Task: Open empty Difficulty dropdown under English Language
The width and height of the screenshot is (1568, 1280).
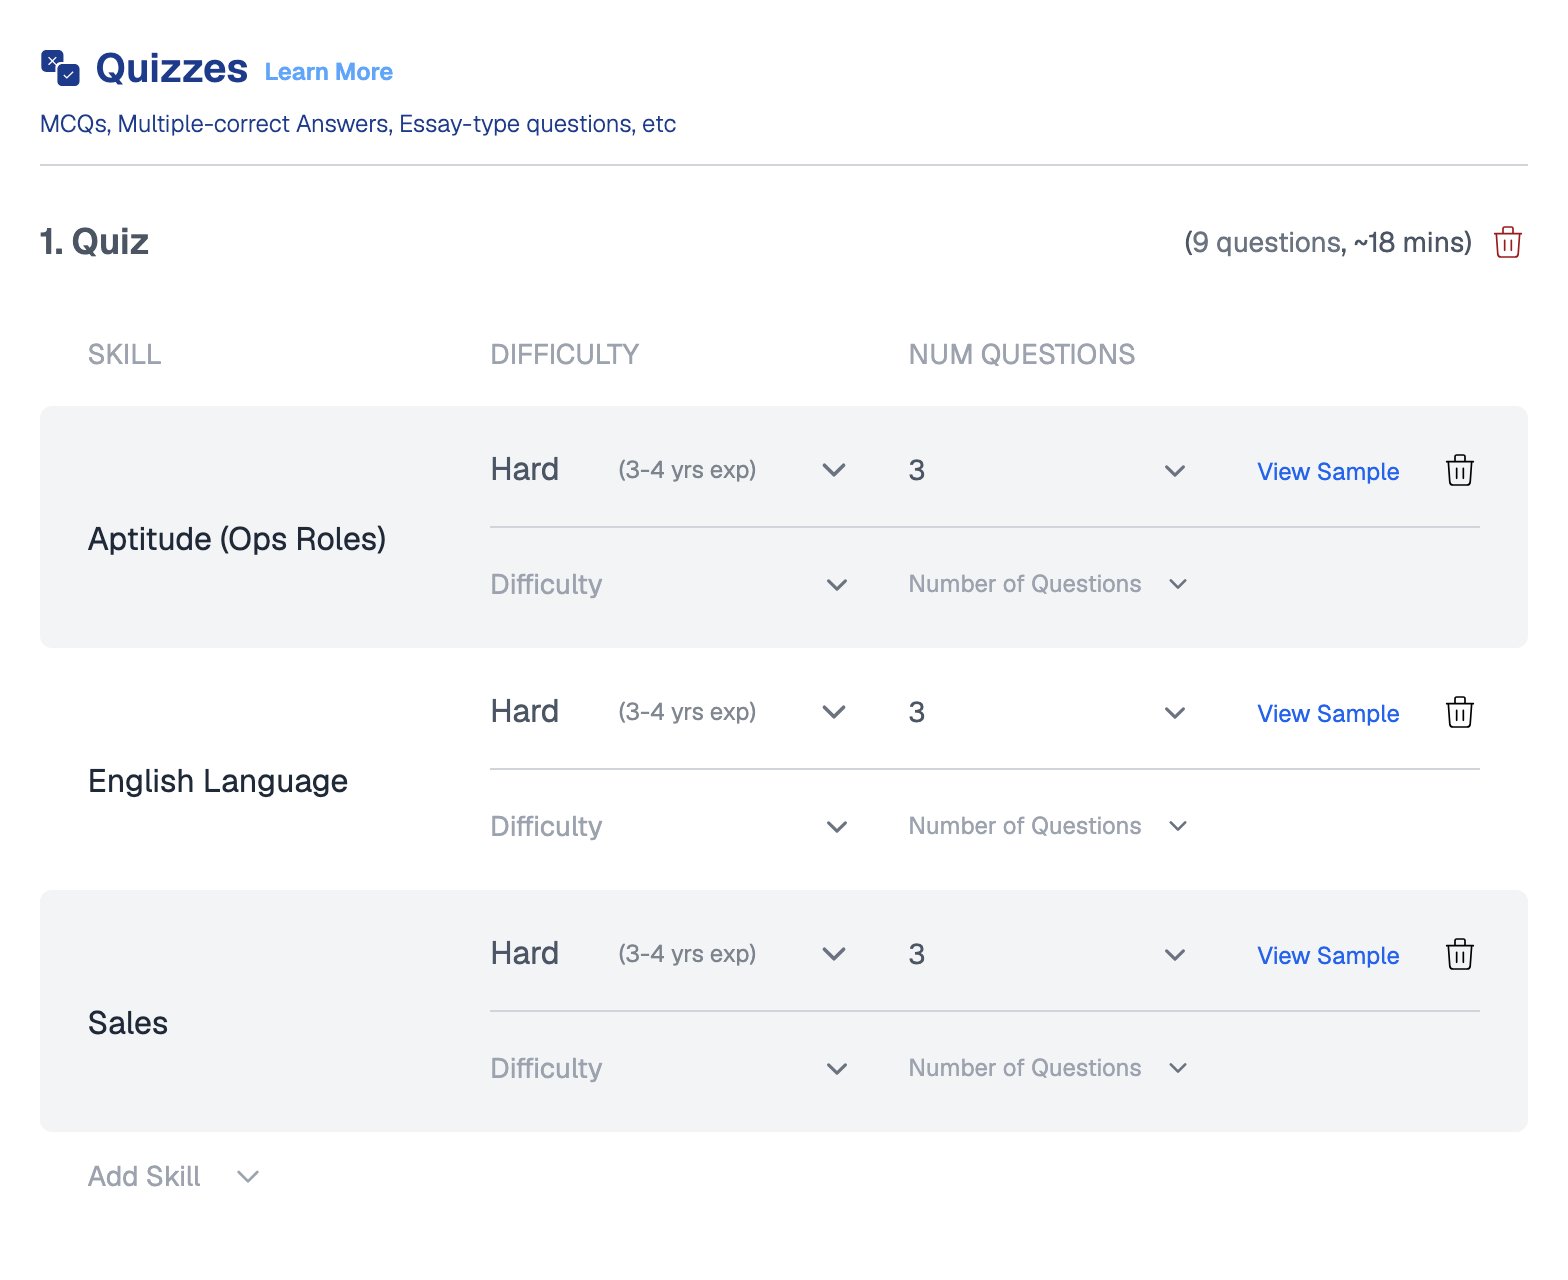Action: [669, 826]
